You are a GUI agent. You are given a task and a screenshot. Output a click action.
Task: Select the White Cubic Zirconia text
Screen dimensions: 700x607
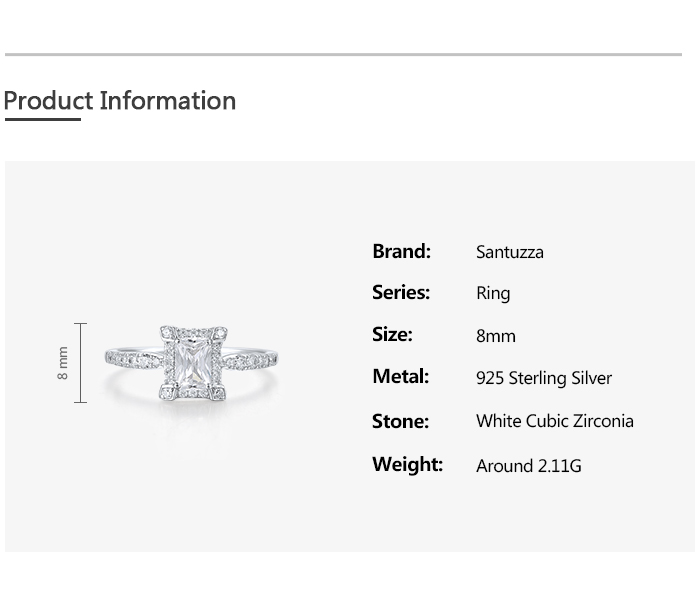[x=555, y=421]
